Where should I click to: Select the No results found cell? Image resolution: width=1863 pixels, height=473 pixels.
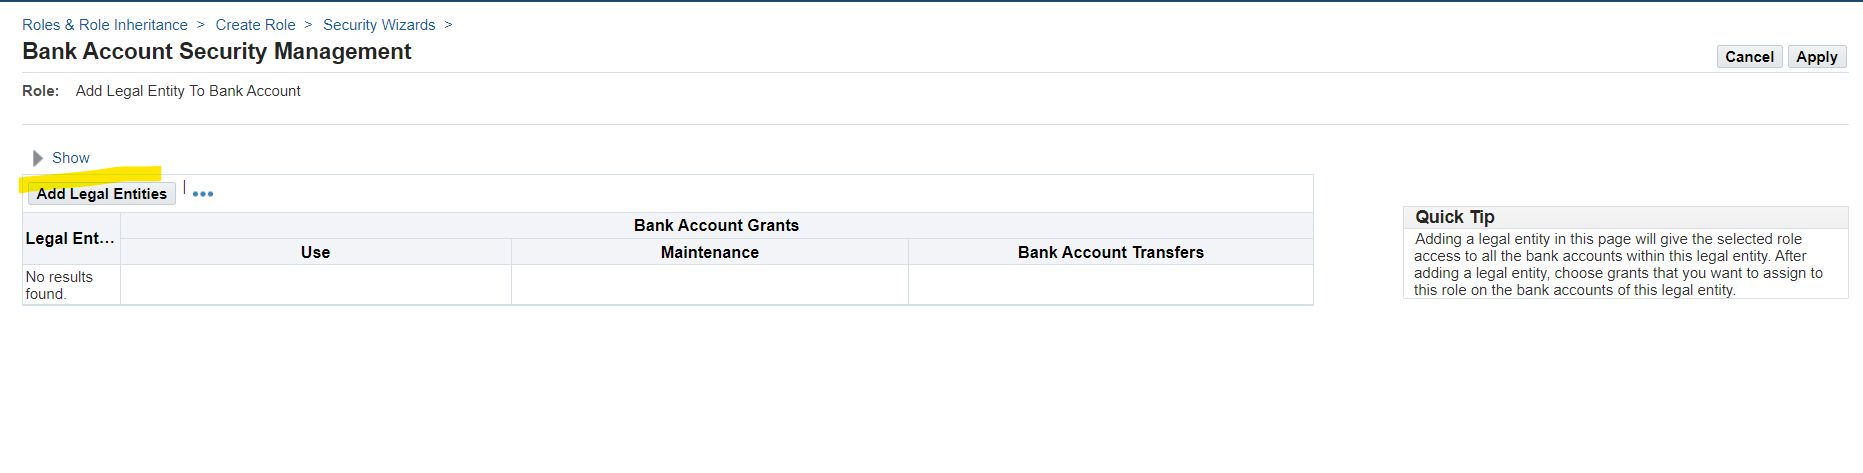[x=59, y=285]
